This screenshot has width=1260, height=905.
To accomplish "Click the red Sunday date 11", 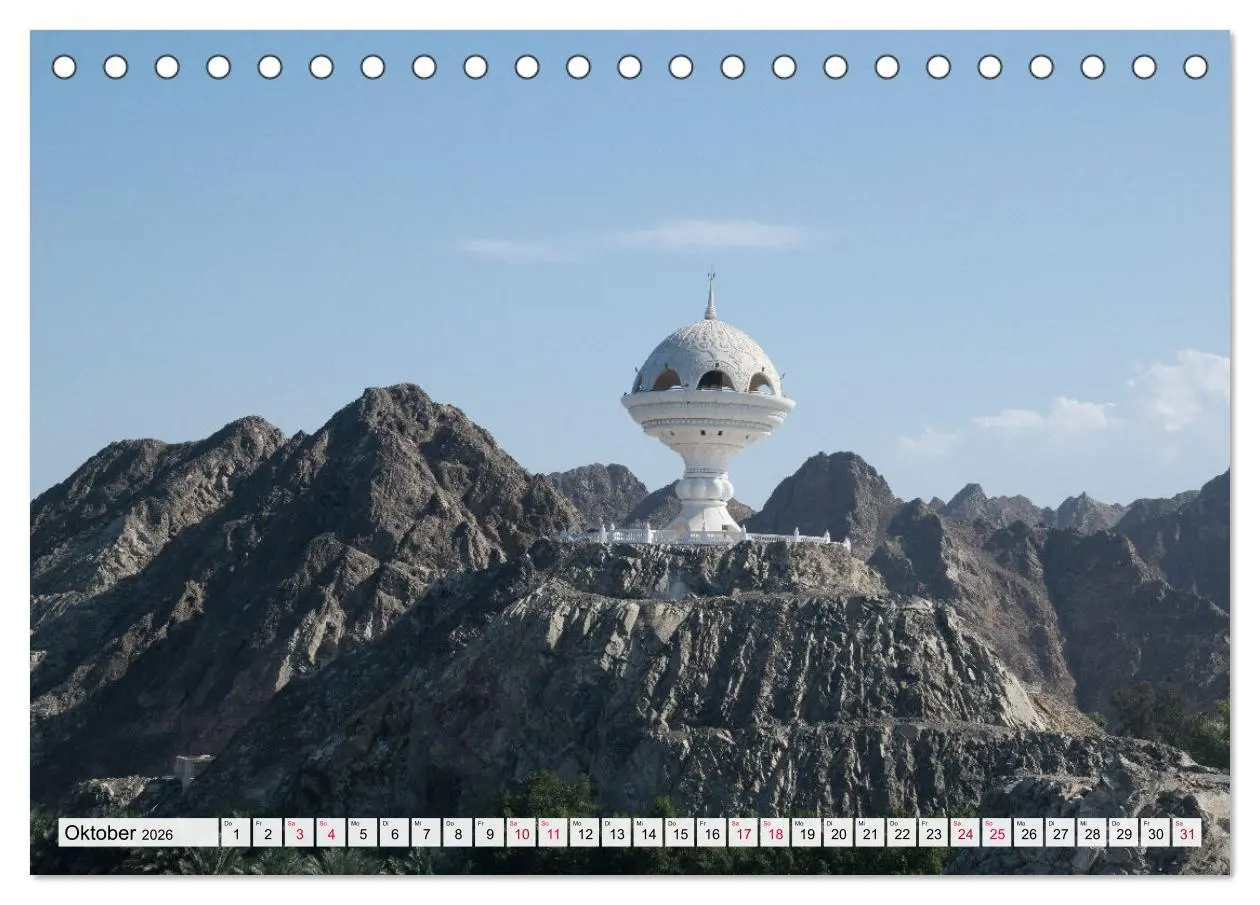I will [553, 833].
